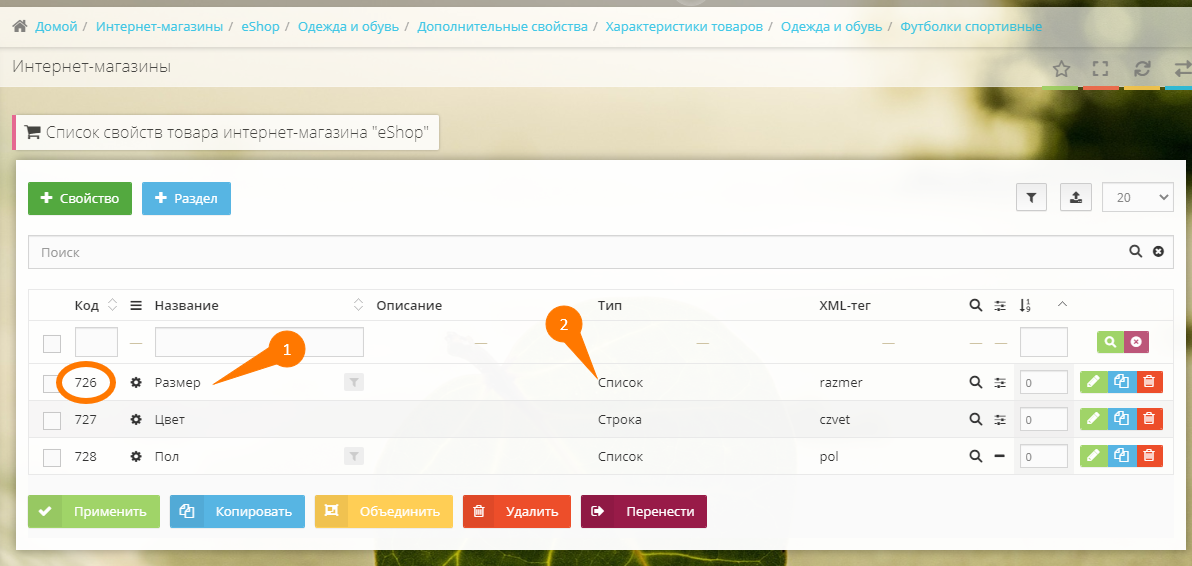
Task: Click the filter funnel icon in toolbar
Action: click(x=1031, y=198)
